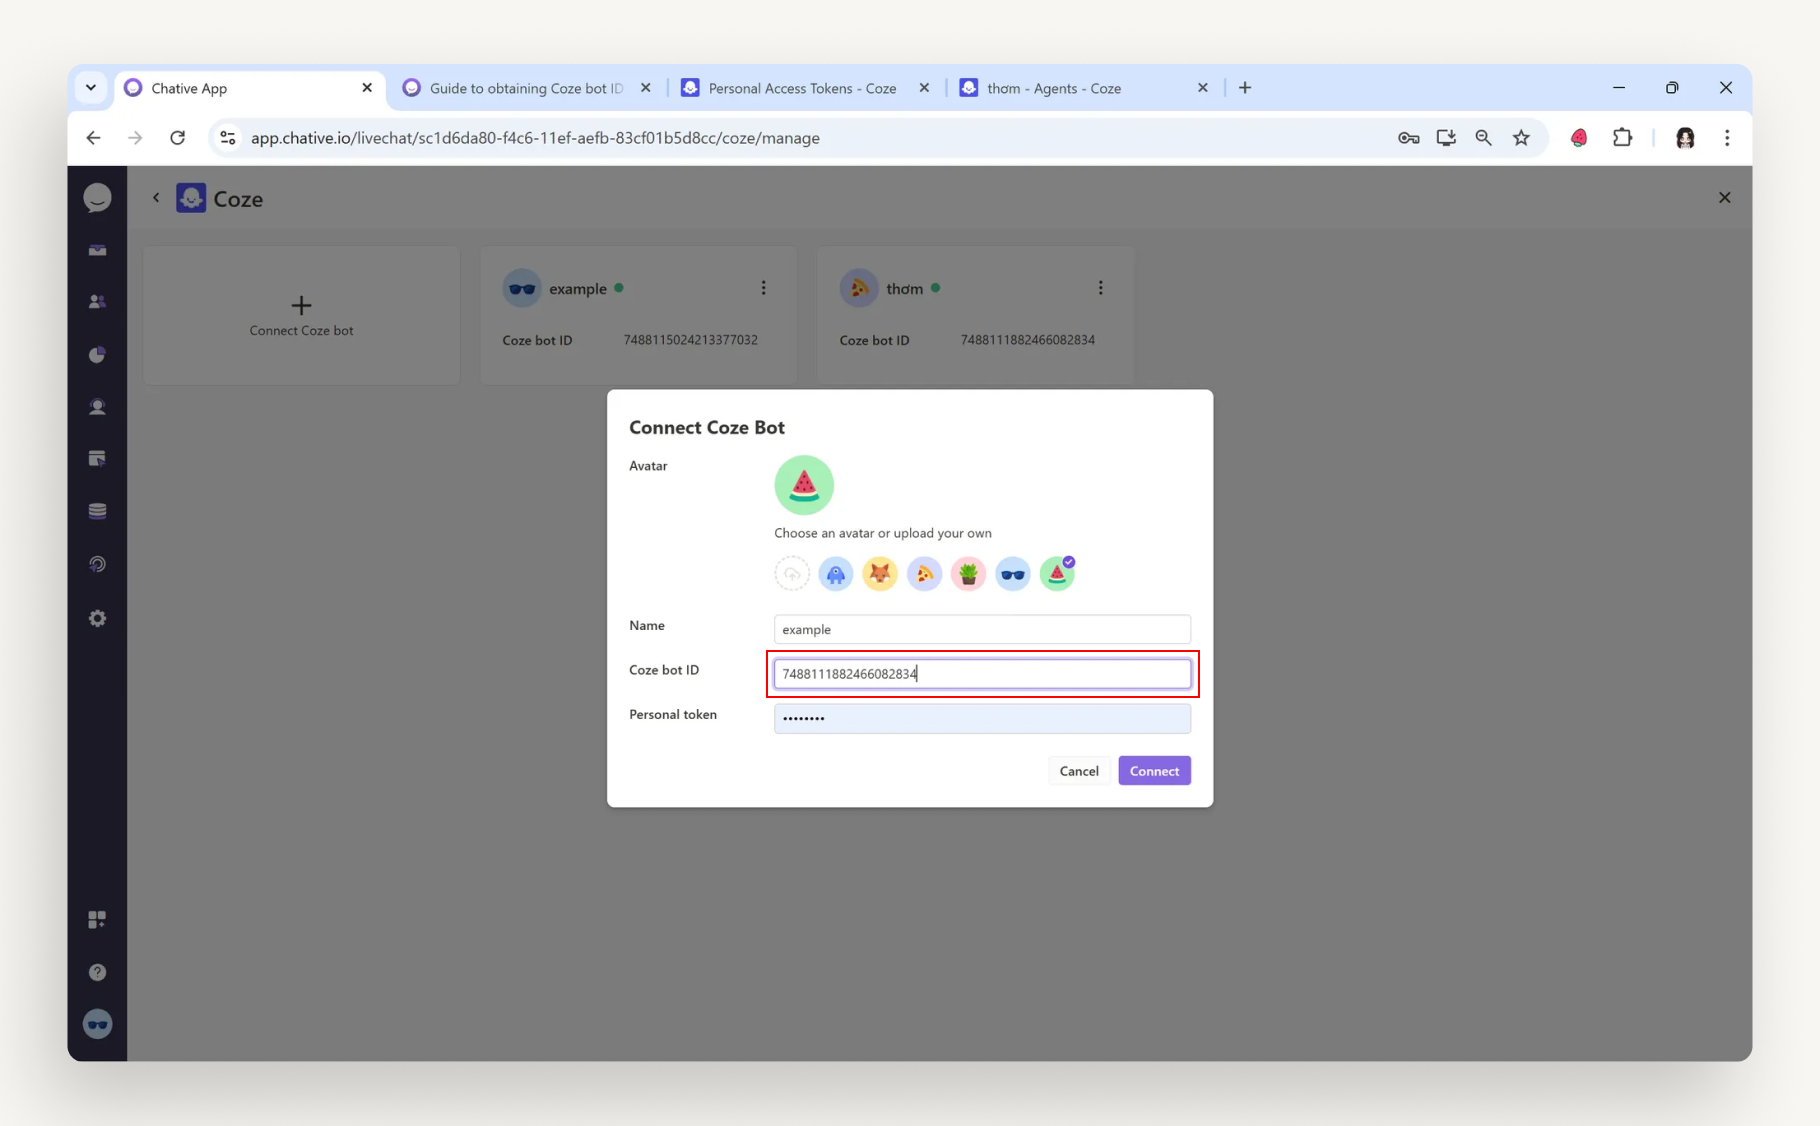Open the database icon in the sidebar
The image size is (1820, 1126).
(x=97, y=510)
